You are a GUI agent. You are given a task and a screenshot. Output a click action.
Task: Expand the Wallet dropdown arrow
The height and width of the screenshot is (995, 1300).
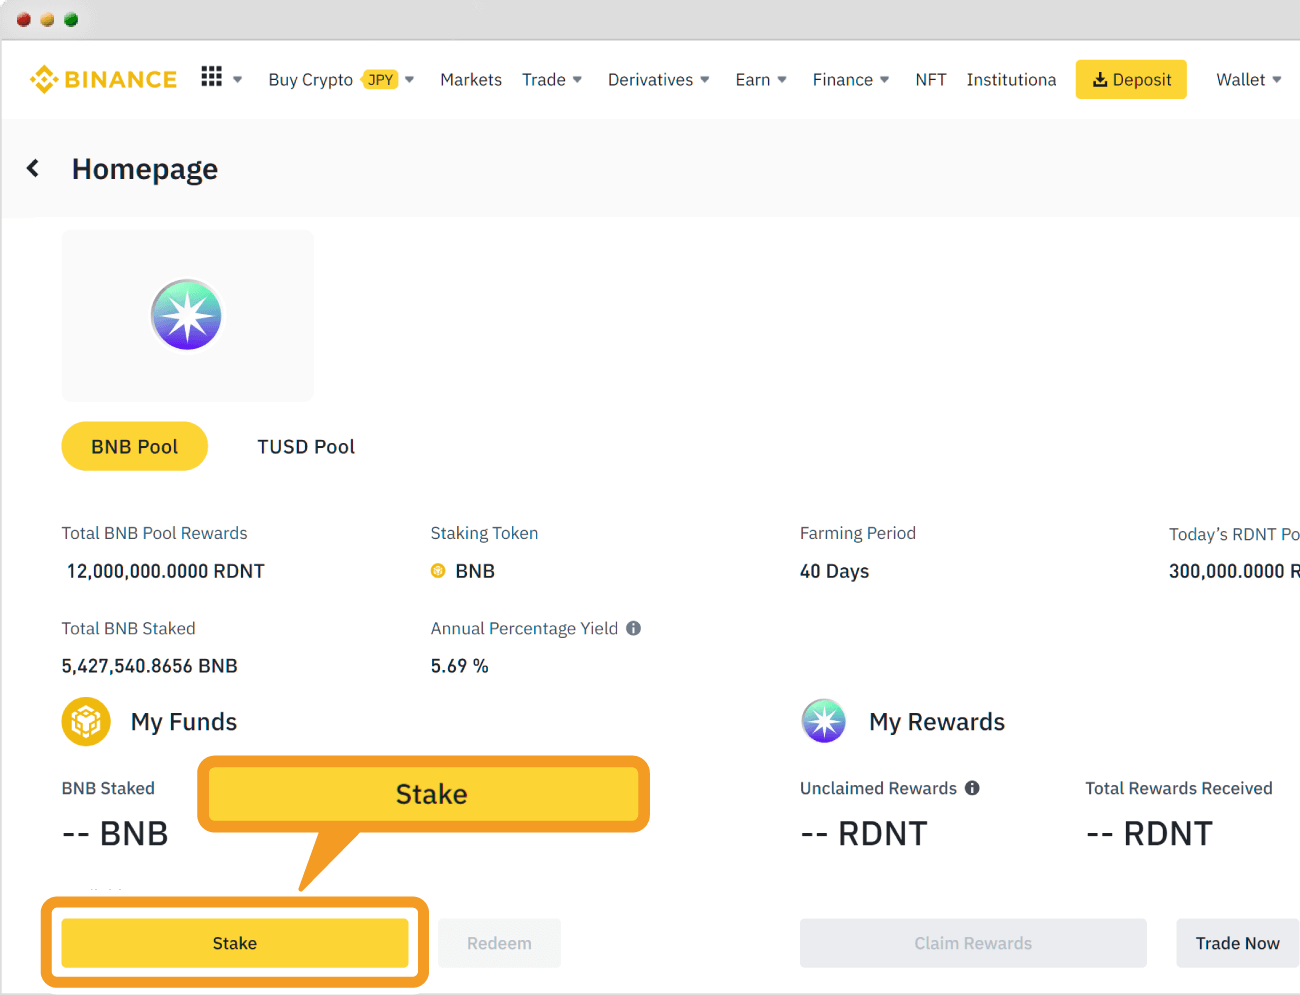coord(1277,80)
